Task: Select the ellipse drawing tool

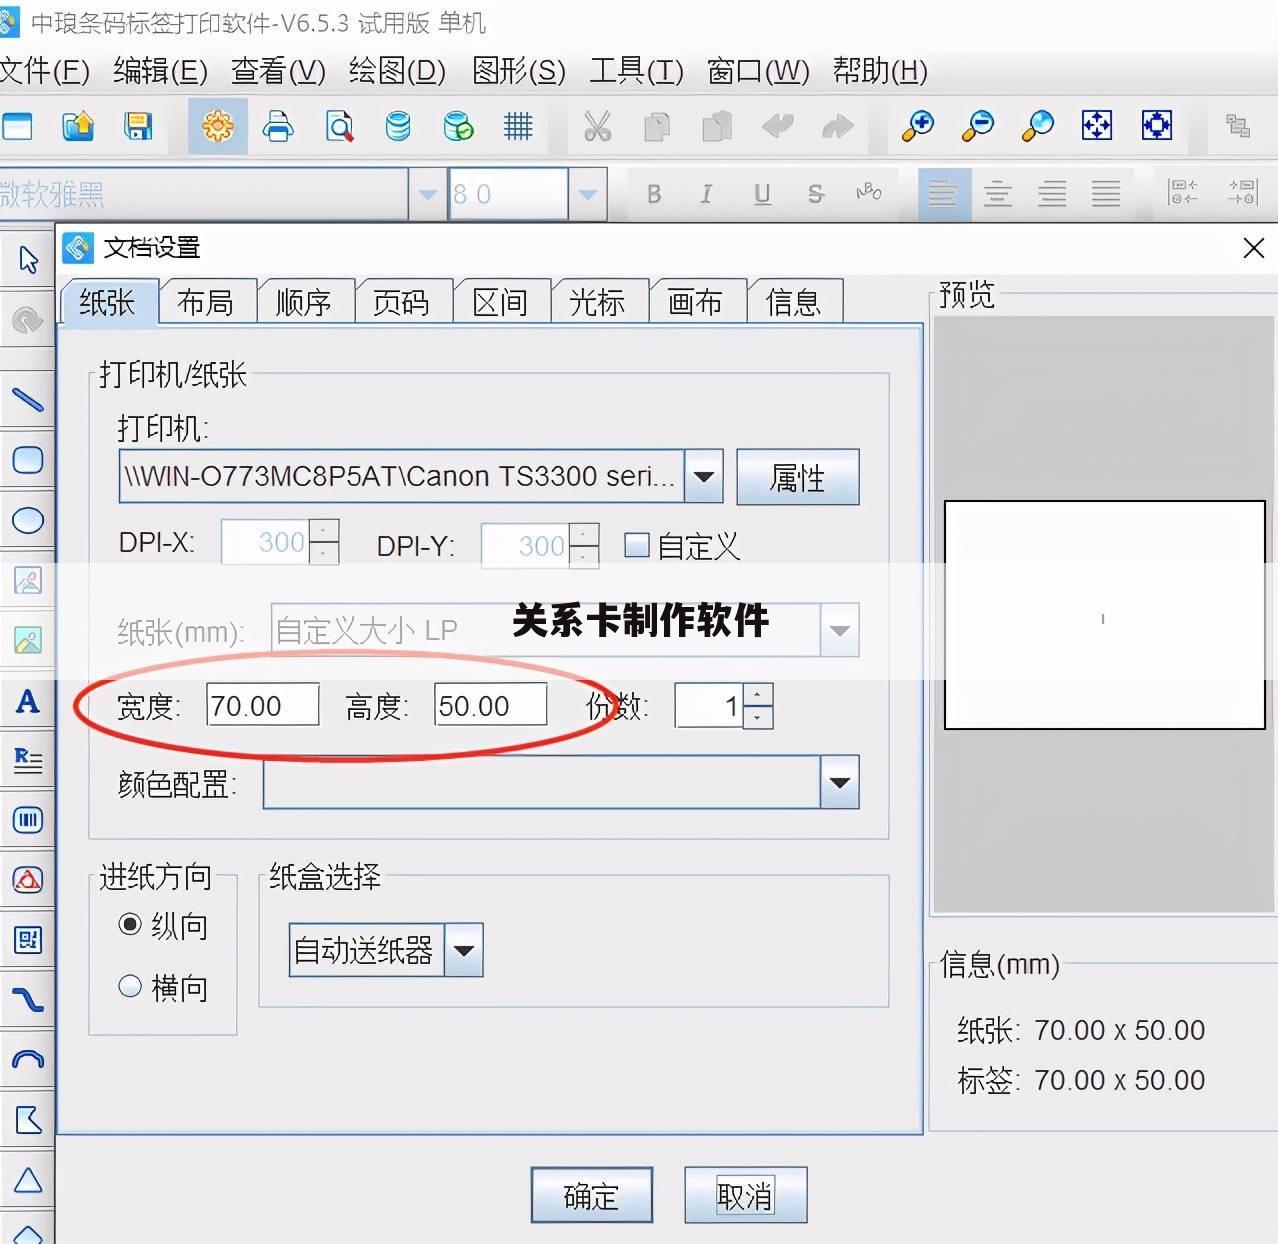Action: (x=28, y=520)
